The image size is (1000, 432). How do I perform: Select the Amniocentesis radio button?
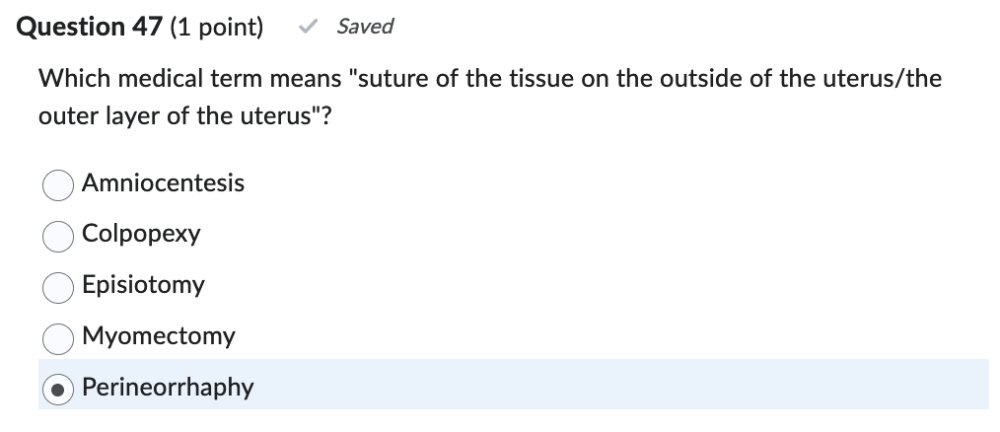[x=58, y=184]
